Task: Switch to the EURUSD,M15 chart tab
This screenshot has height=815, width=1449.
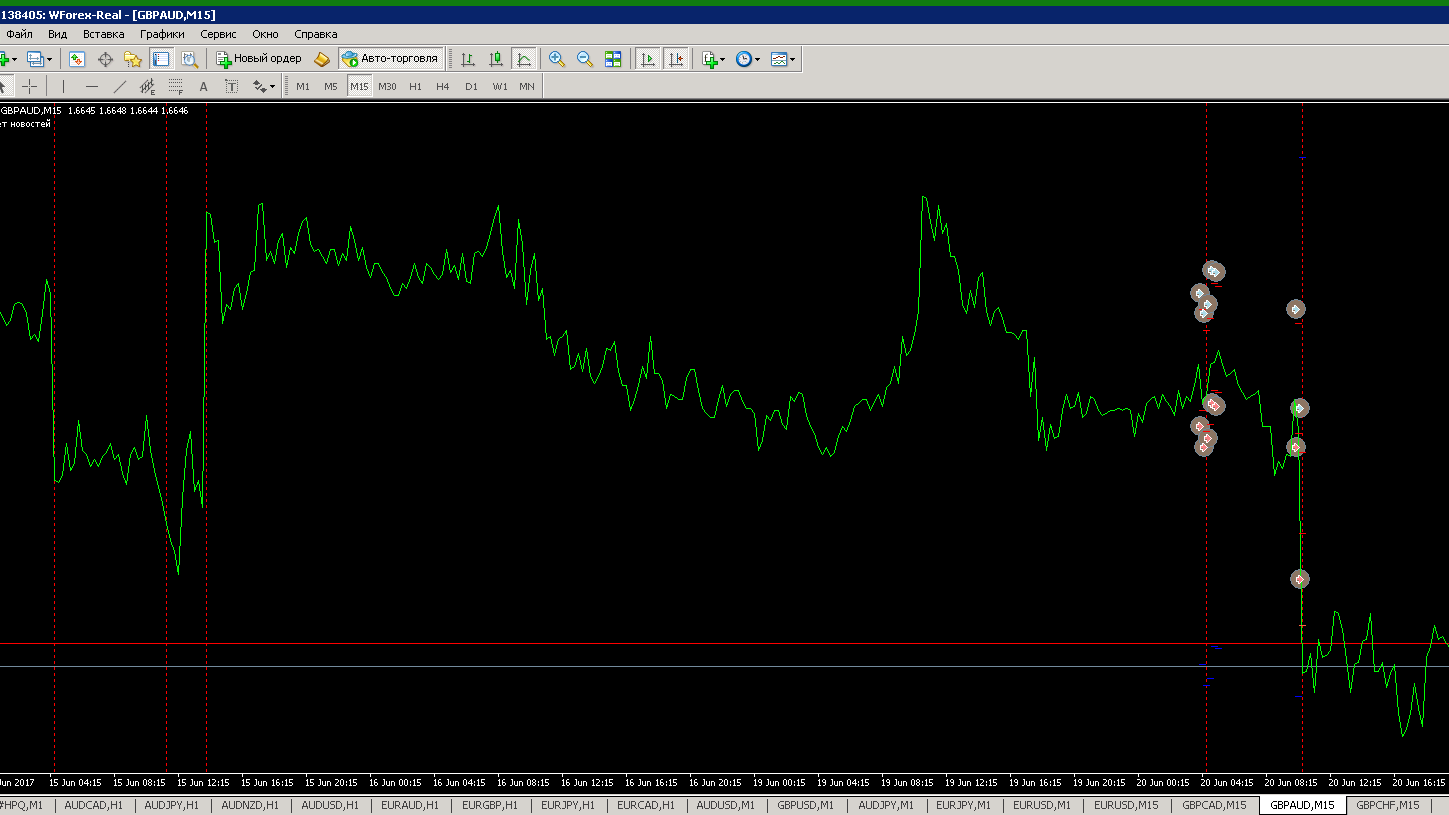Action: point(1126,805)
